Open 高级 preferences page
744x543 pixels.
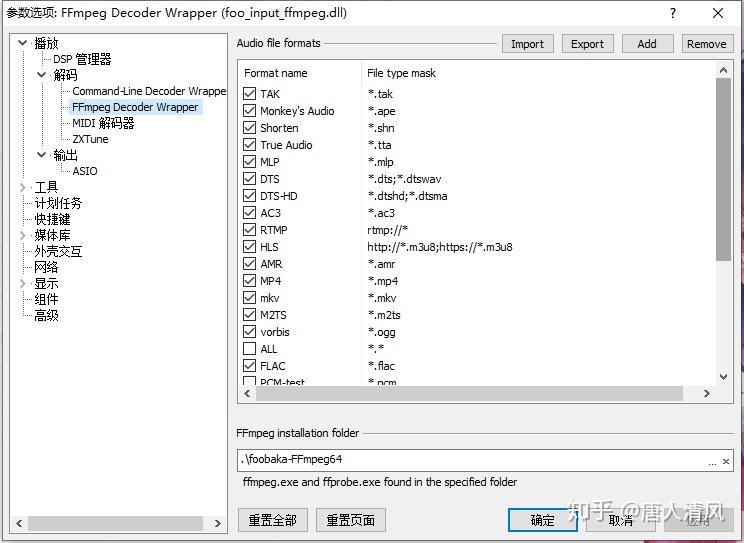pyautogui.click(x=46, y=315)
